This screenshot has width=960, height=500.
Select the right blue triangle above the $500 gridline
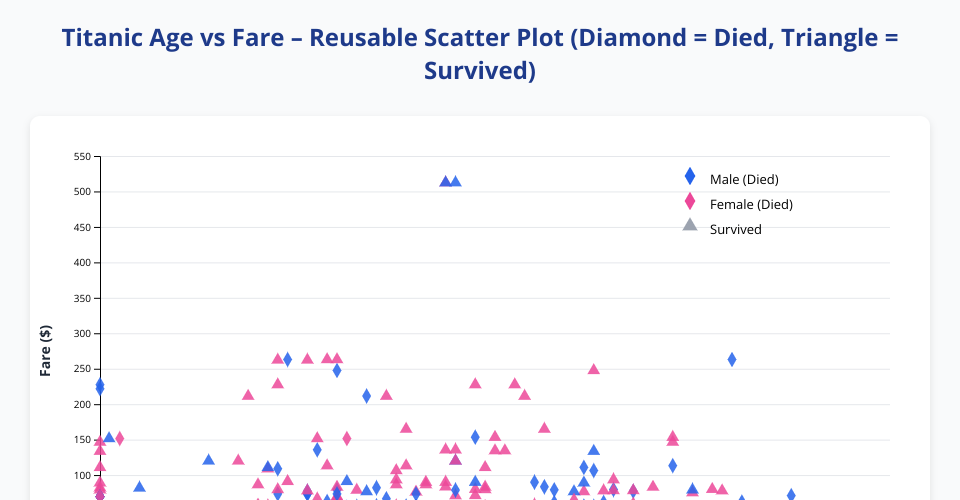[x=456, y=181]
